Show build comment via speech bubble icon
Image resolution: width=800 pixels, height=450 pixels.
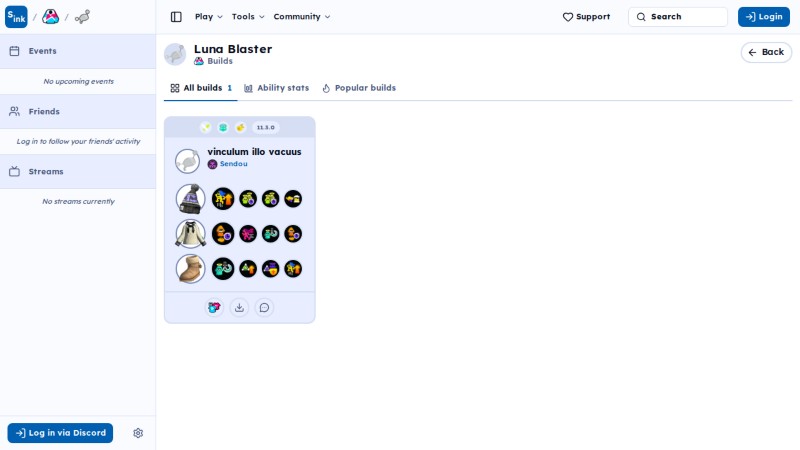(x=264, y=307)
